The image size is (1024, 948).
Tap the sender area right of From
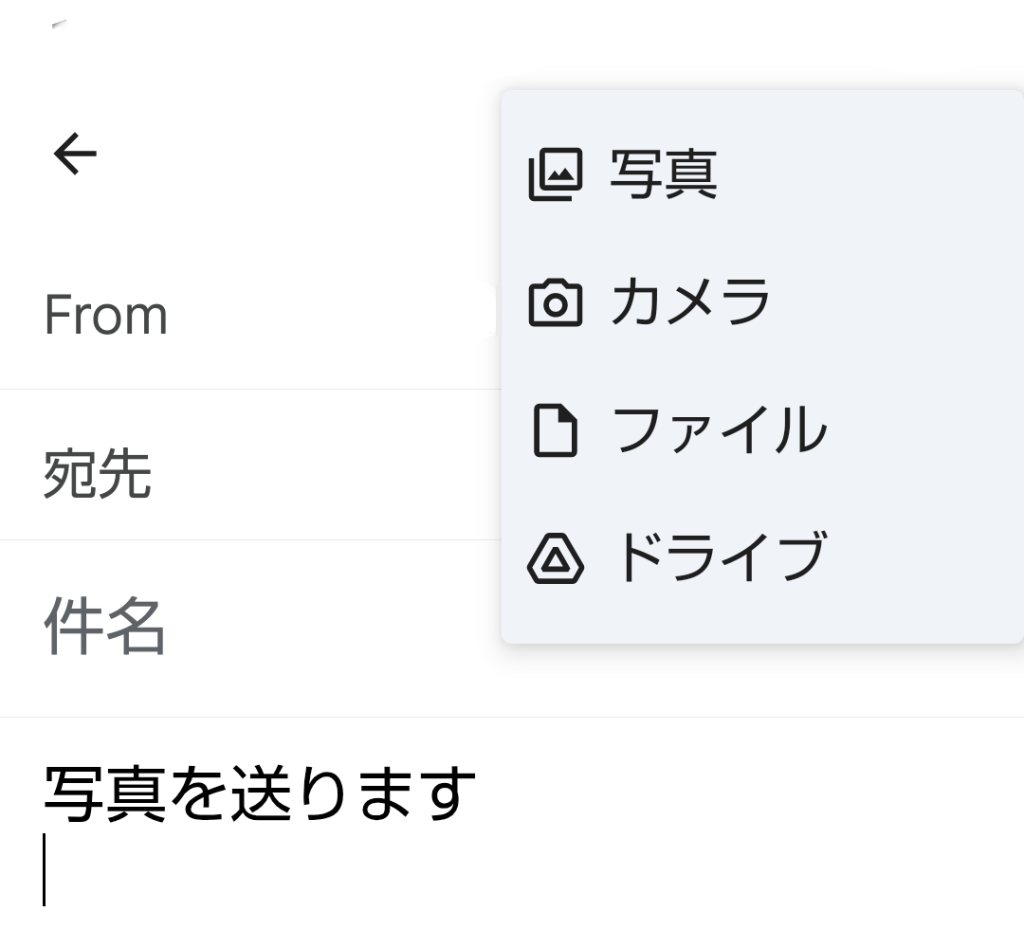330,316
